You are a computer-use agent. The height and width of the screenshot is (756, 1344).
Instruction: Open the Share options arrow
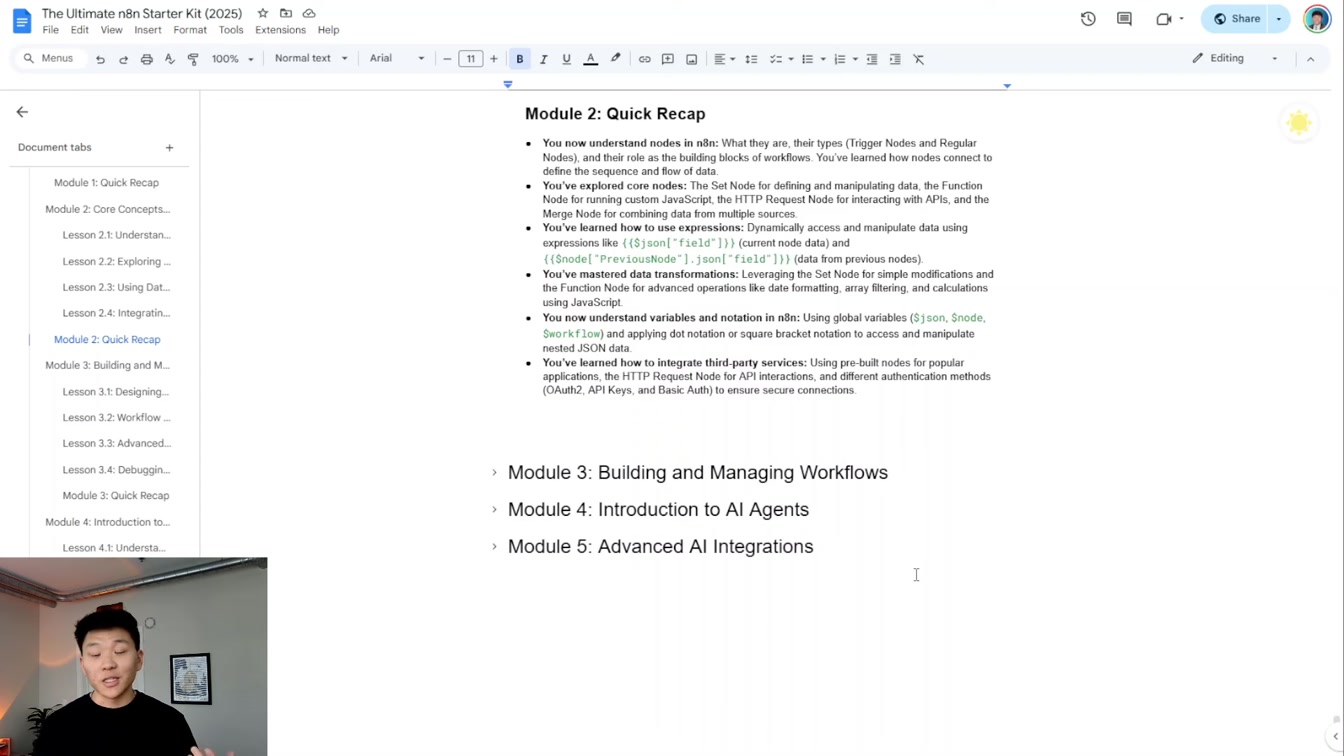[x=1278, y=18]
